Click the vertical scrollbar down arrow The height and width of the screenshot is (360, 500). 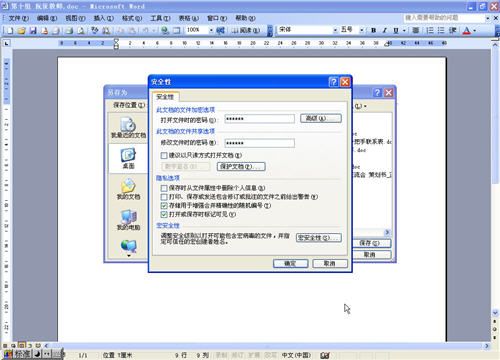tap(495, 313)
